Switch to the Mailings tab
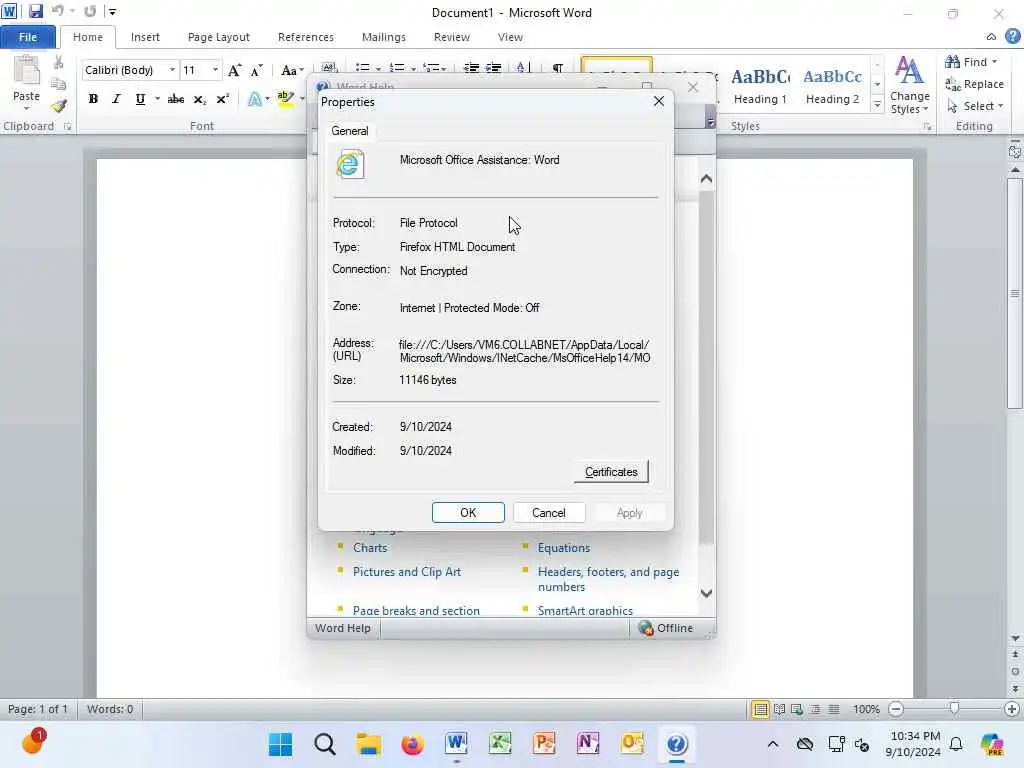Screen dimensions: 1024x768 (384, 37)
